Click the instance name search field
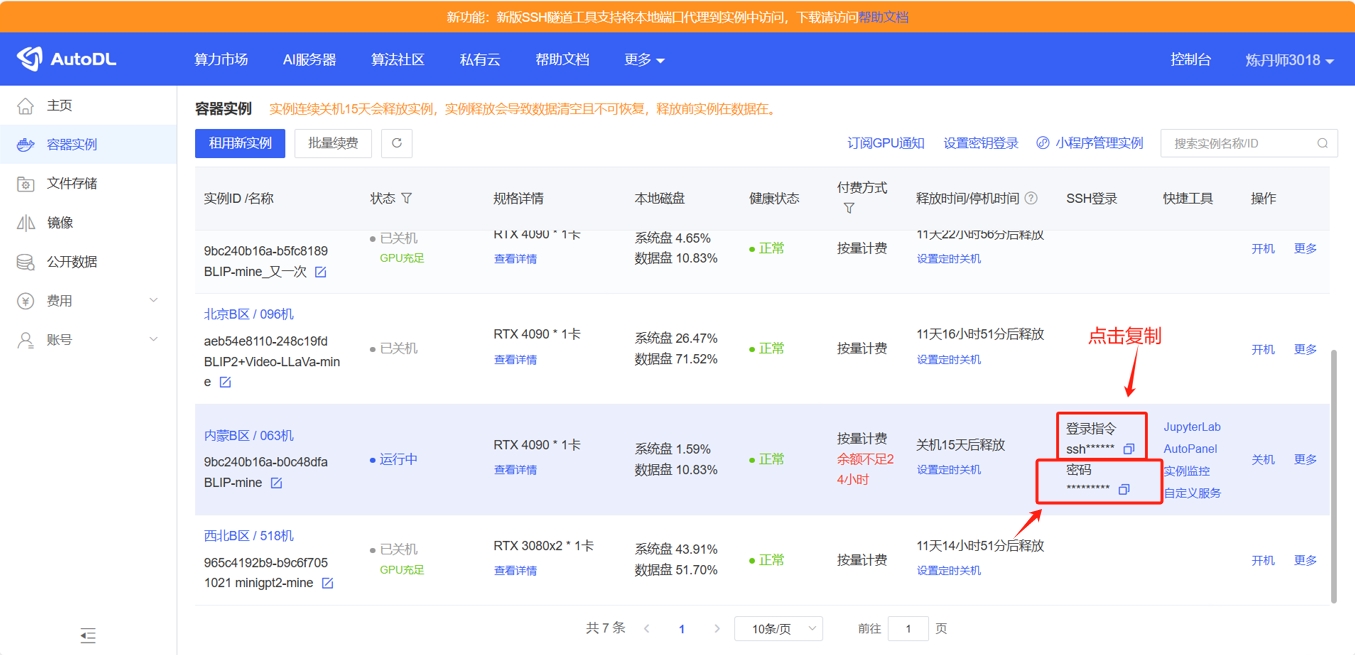 (1238, 143)
